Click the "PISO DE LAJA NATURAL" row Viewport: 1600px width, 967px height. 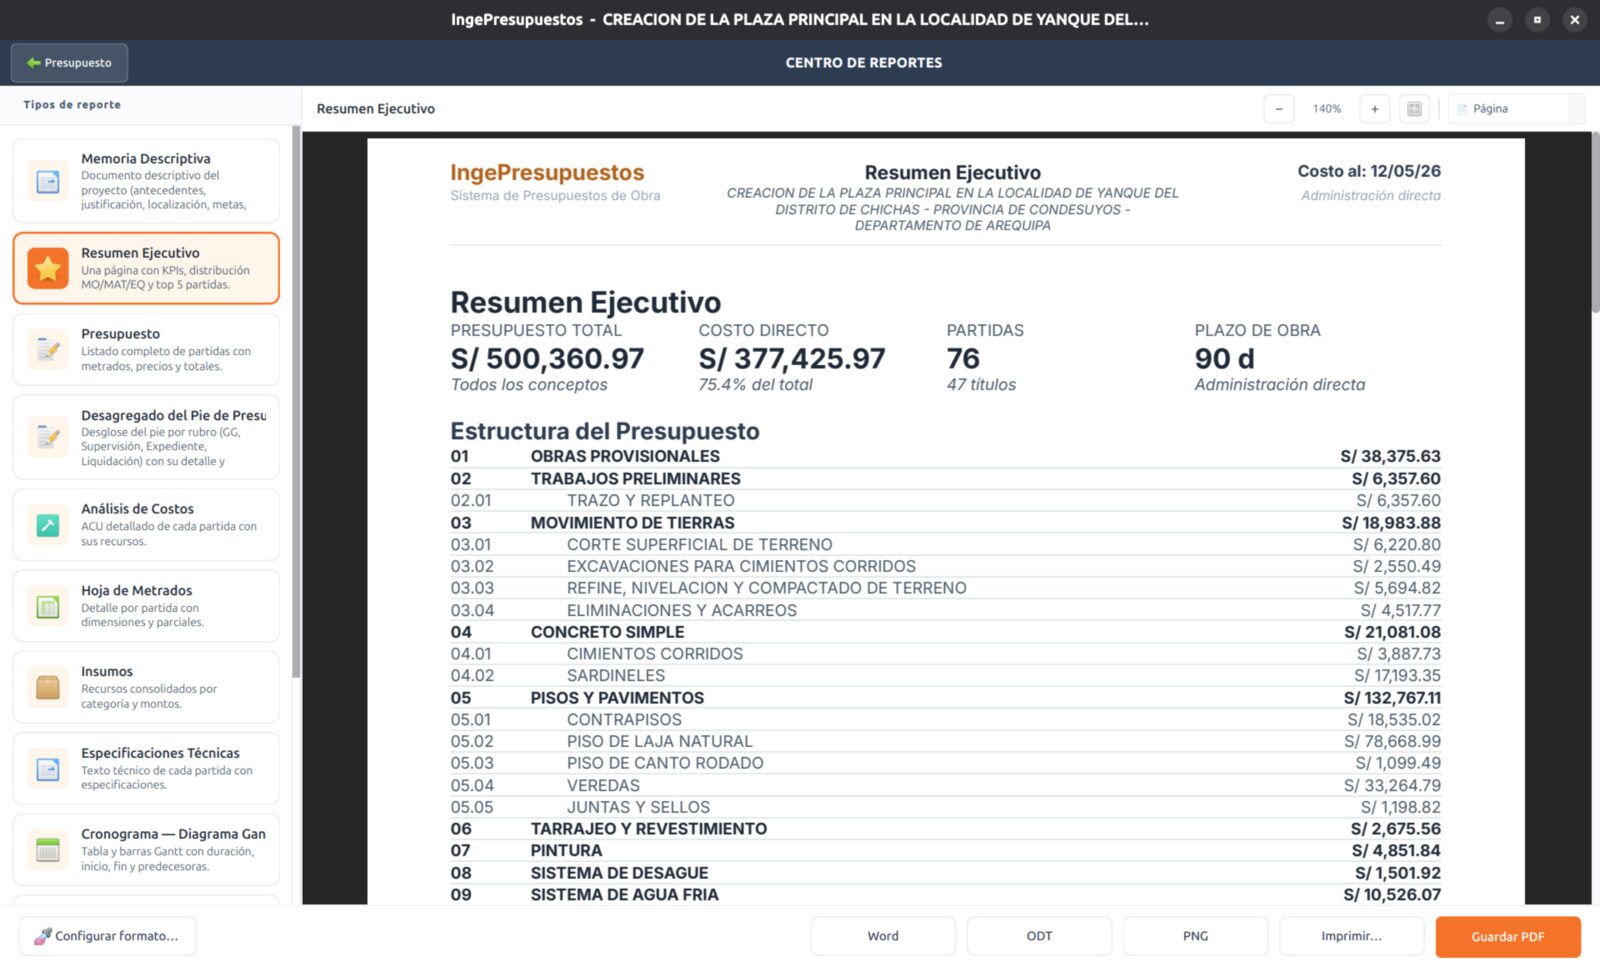(946, 742)
